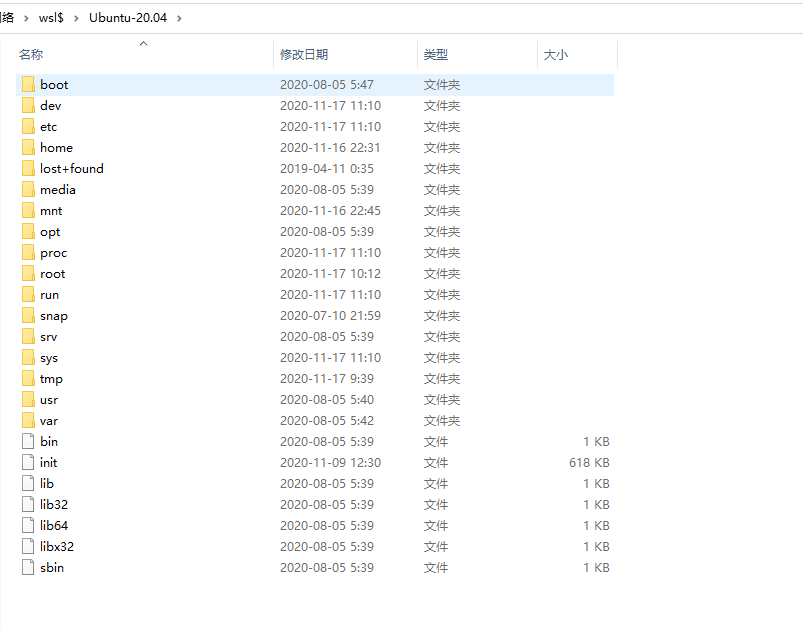This screenshot has height=628, width=803.
Task: Select the libx32 file icon
Action: coord(28,546)
